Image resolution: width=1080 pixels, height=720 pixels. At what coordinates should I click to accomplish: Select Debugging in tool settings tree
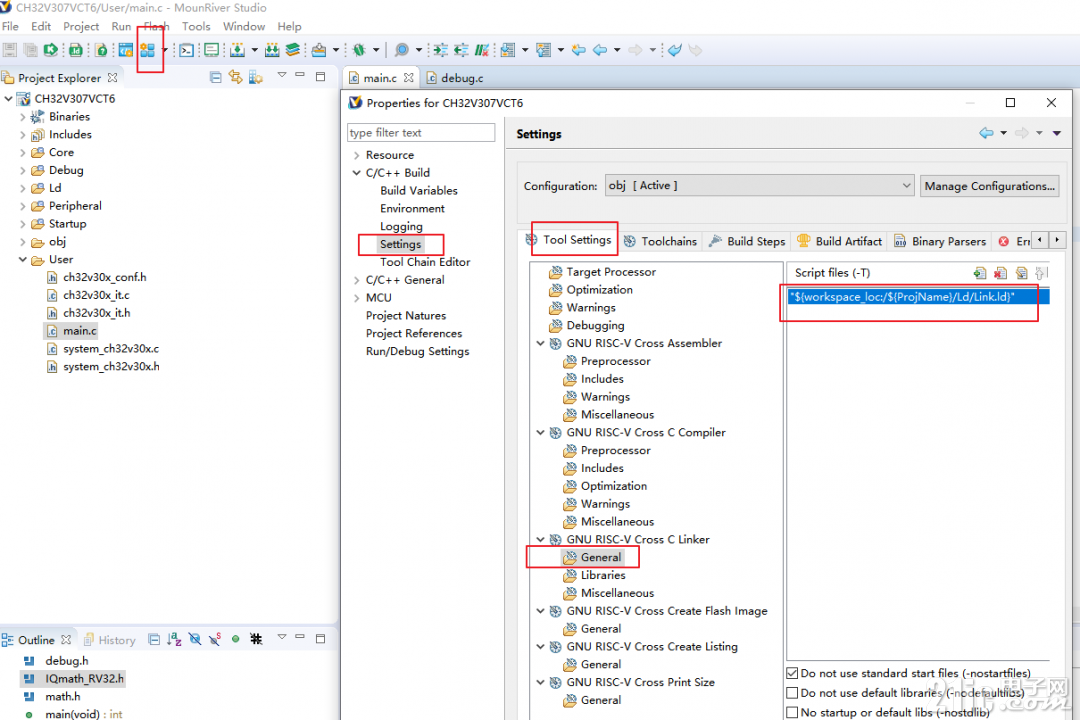(595, 325)
